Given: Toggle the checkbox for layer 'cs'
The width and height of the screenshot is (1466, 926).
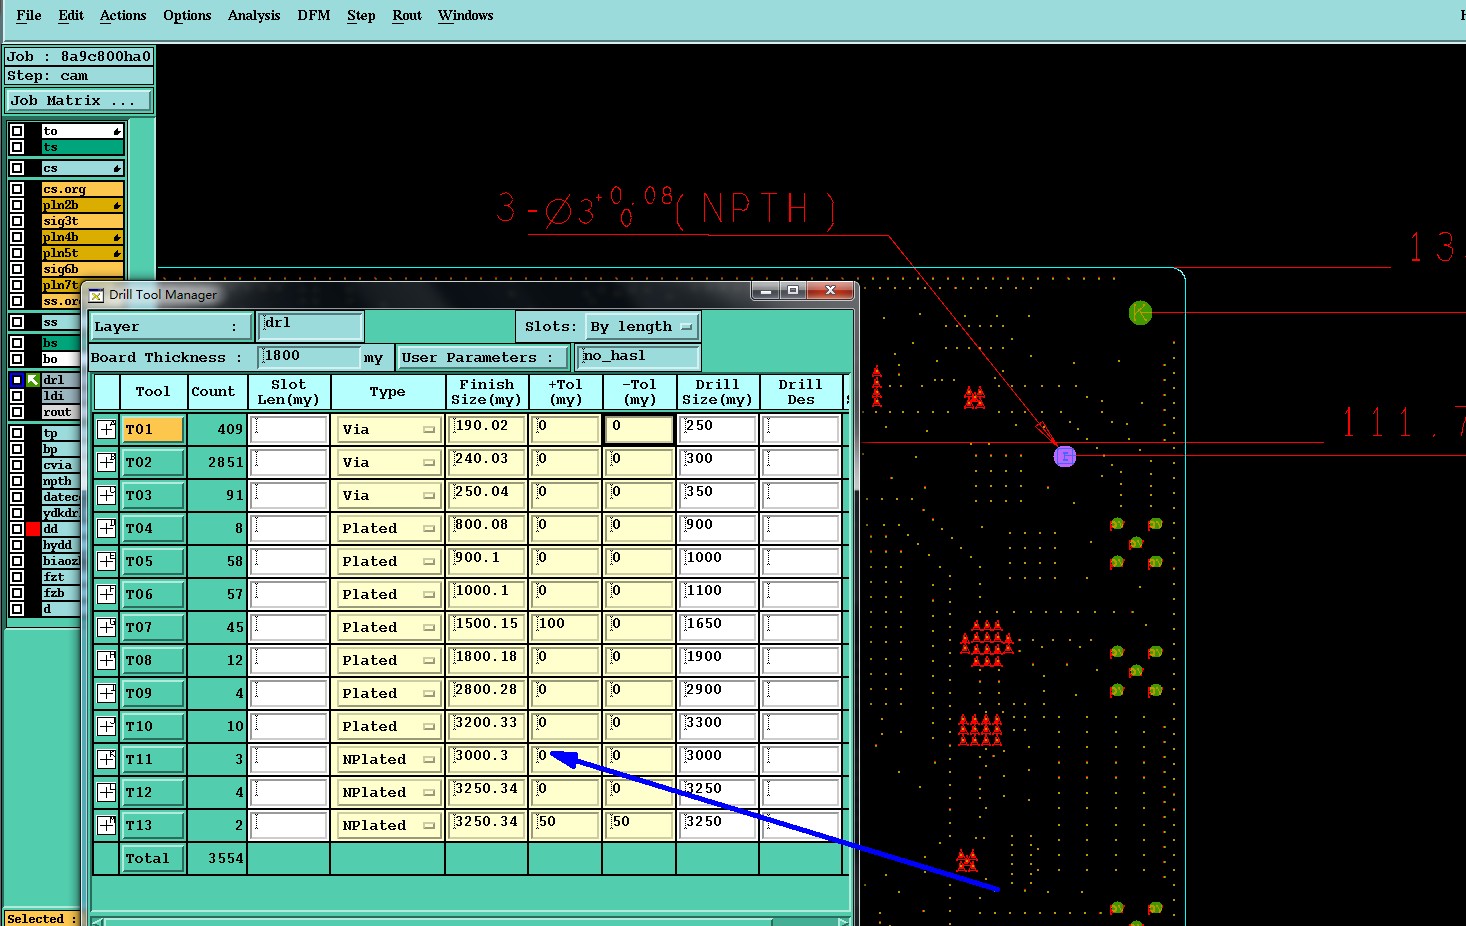Looking at the screenshot, I should click(17, 168).
